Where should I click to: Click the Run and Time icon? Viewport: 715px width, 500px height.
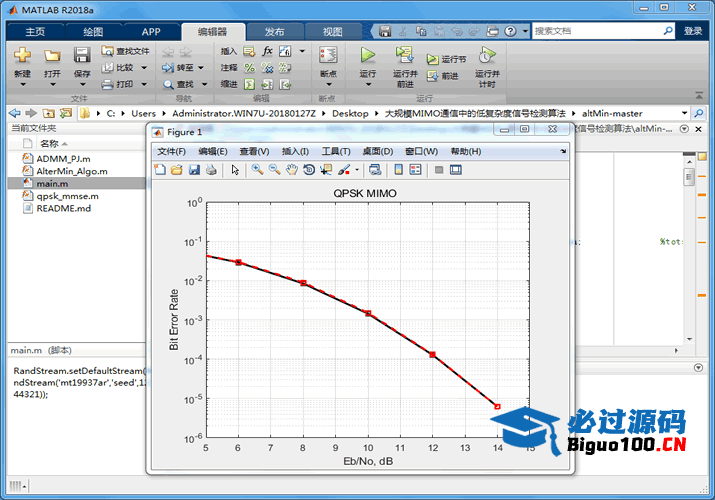tap(487, 55)
